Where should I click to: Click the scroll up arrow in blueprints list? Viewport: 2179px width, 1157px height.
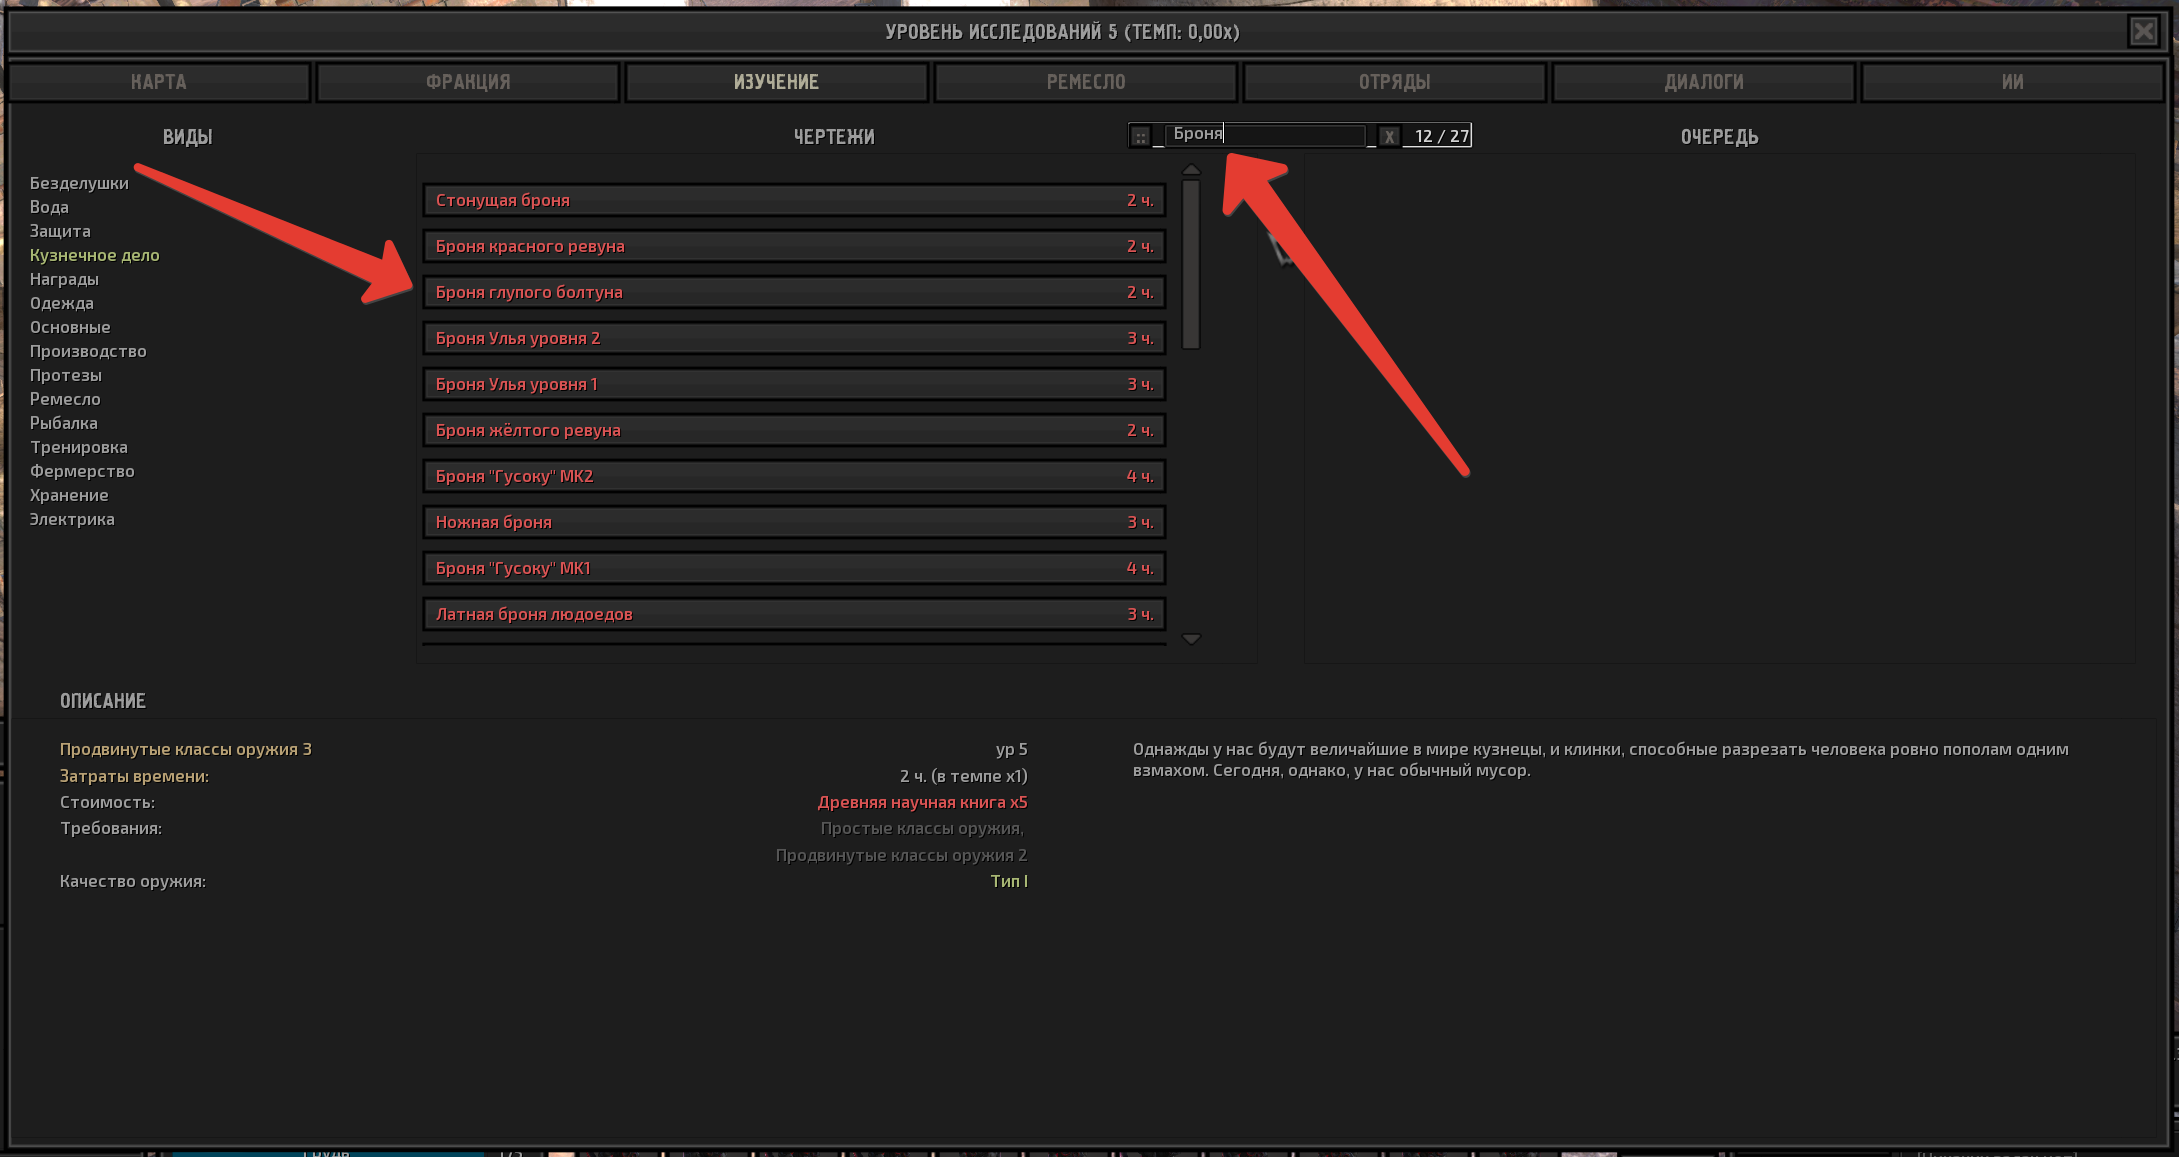click(1191, 170)
